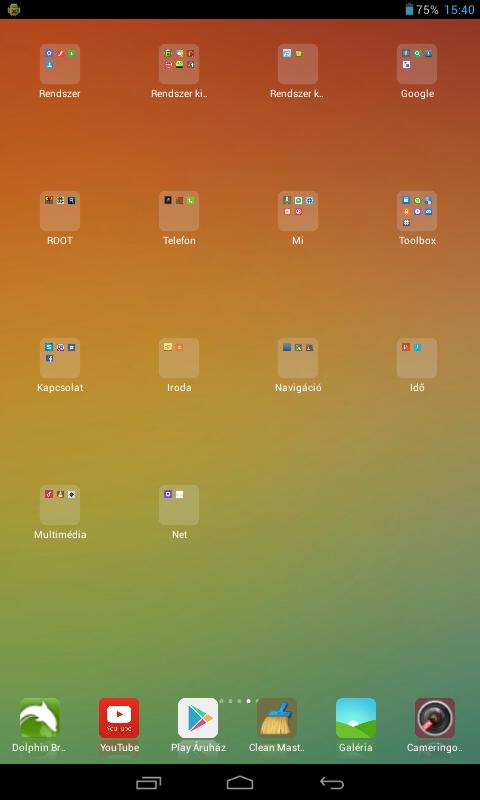This screenshot has width=480, height=800.
Task: Launch the Cameringo camera app
Action: (x=435, y=718)
